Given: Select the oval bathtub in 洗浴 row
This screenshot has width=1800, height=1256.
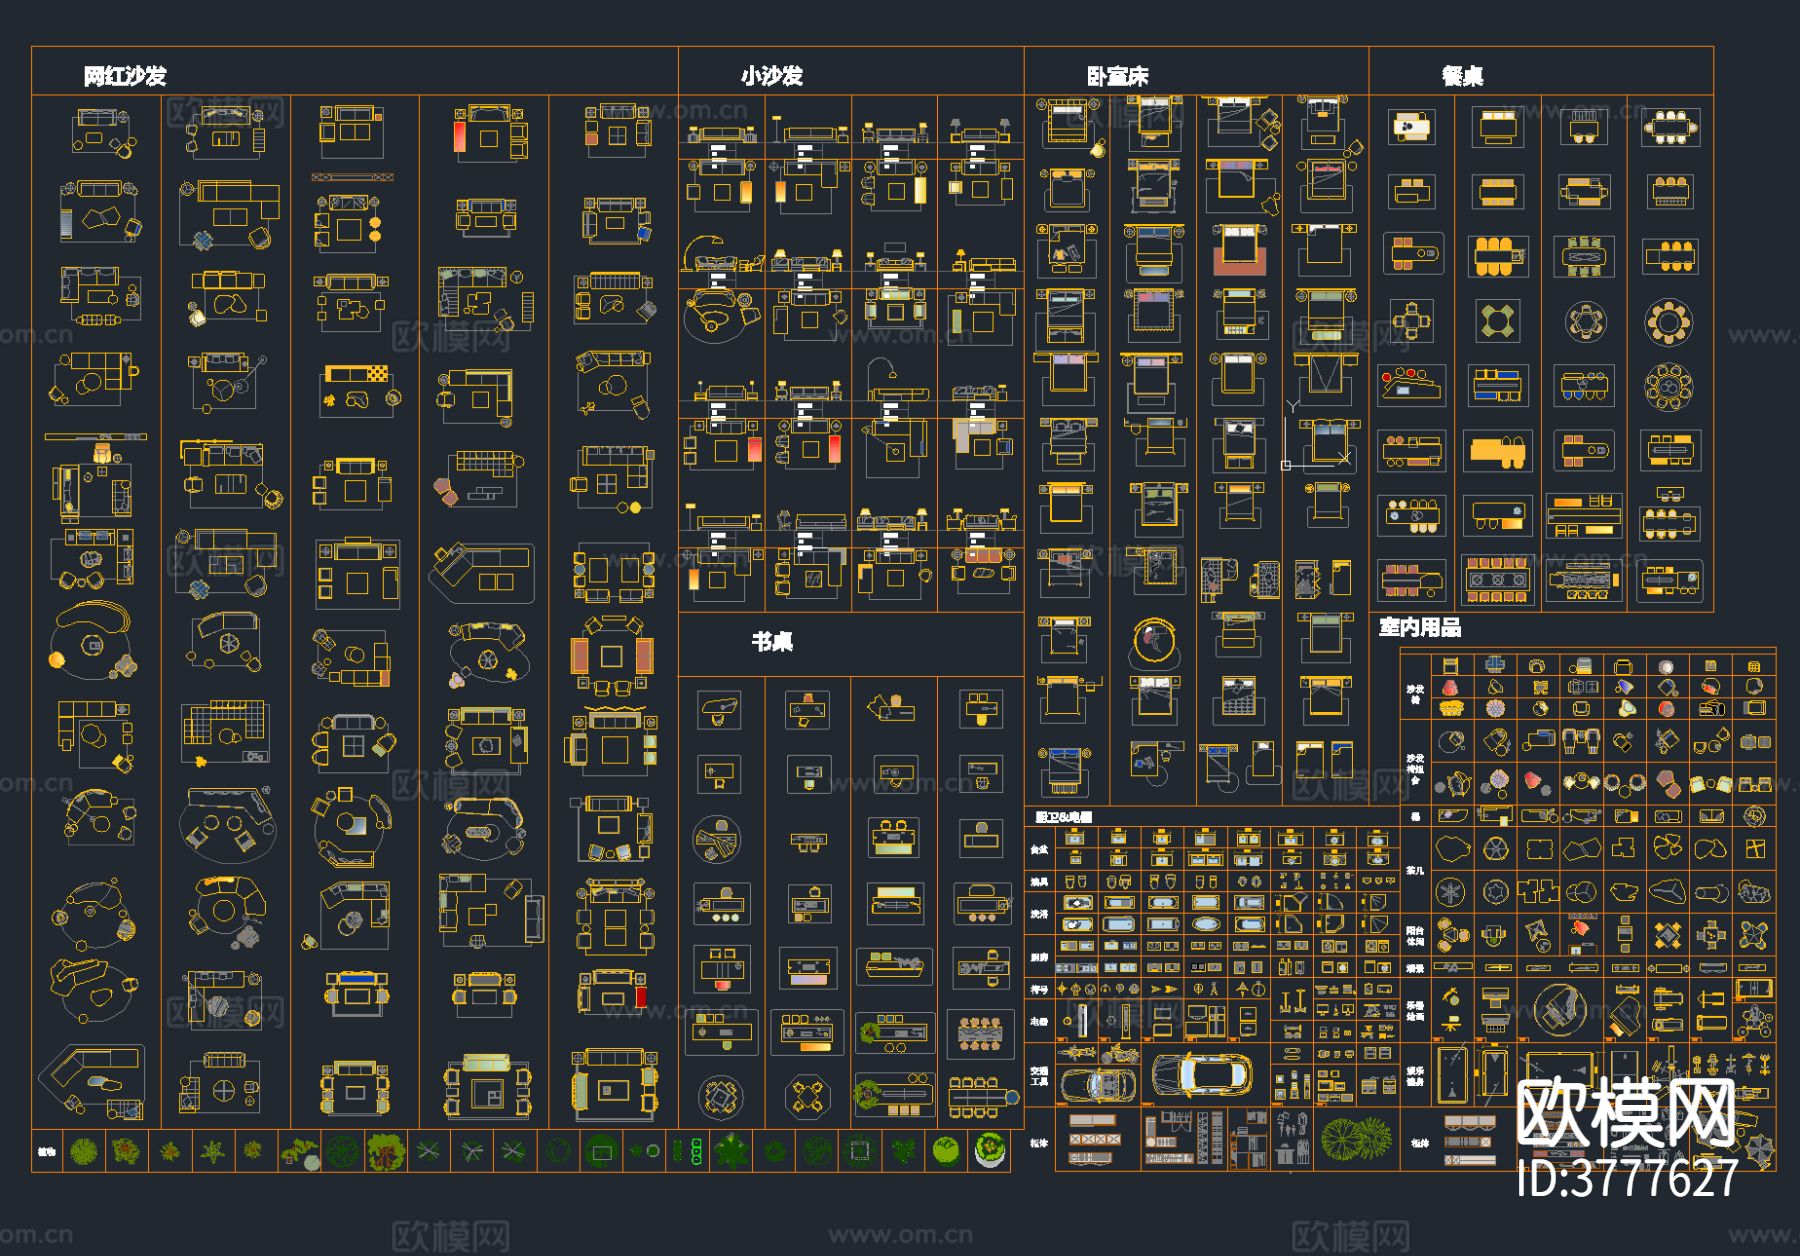Looking at the screenshot, I should point(1205,925).
